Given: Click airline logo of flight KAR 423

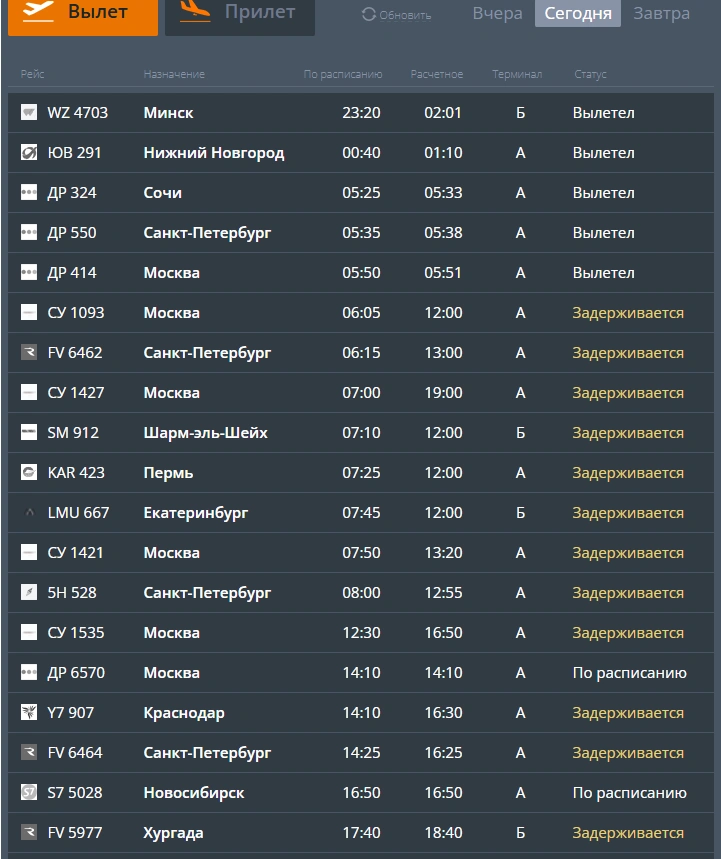Looking at the screenshot, I should click(x=29, y=472).
